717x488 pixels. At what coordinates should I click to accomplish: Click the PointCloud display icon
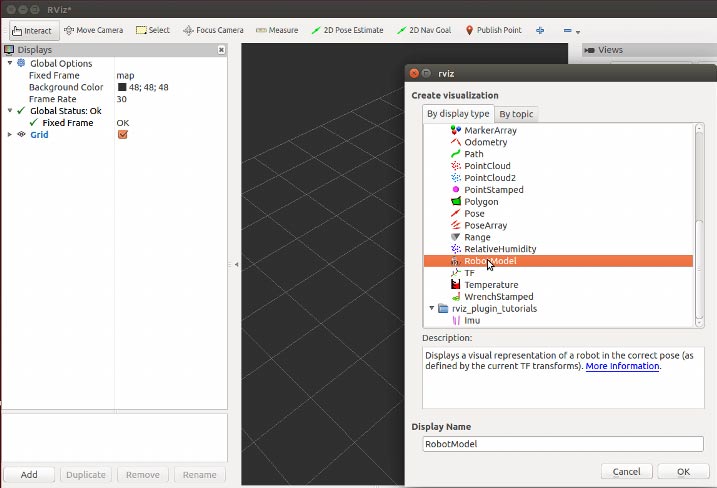point(455,166)
